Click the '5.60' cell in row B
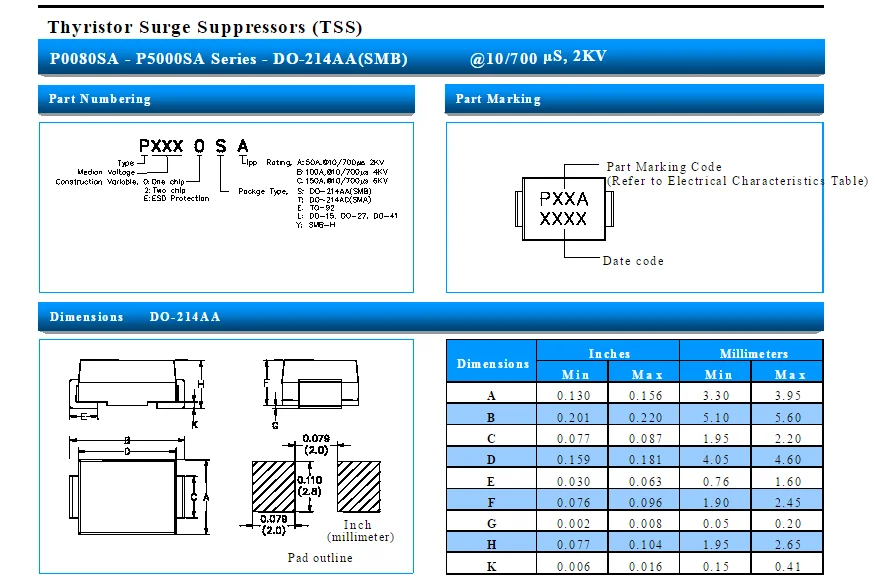This screenshot has height=583, width=875. pyautogui.click(x=787, y=417)
